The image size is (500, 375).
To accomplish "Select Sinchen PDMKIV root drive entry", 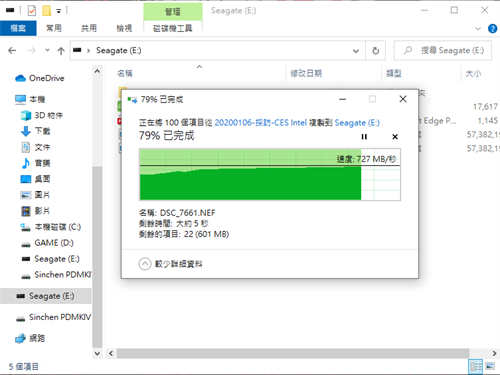I will tap(53, 317).
